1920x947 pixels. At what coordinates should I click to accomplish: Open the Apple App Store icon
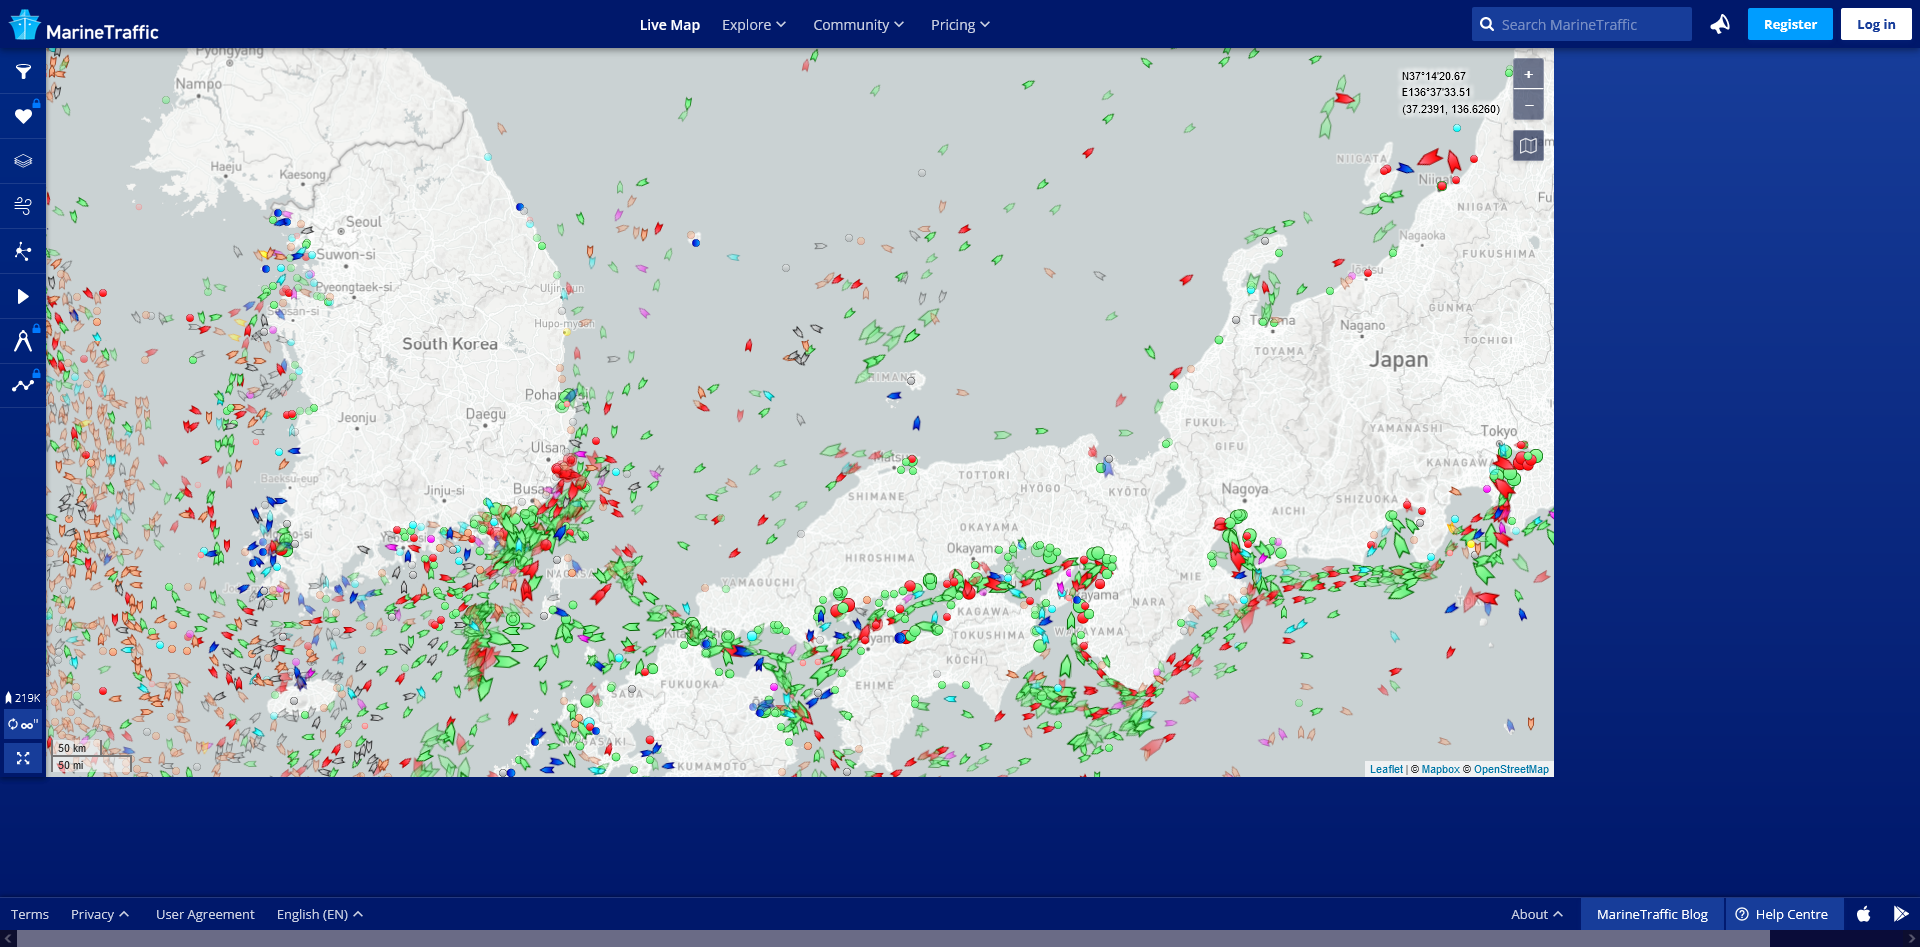(x=1864, y=914)
